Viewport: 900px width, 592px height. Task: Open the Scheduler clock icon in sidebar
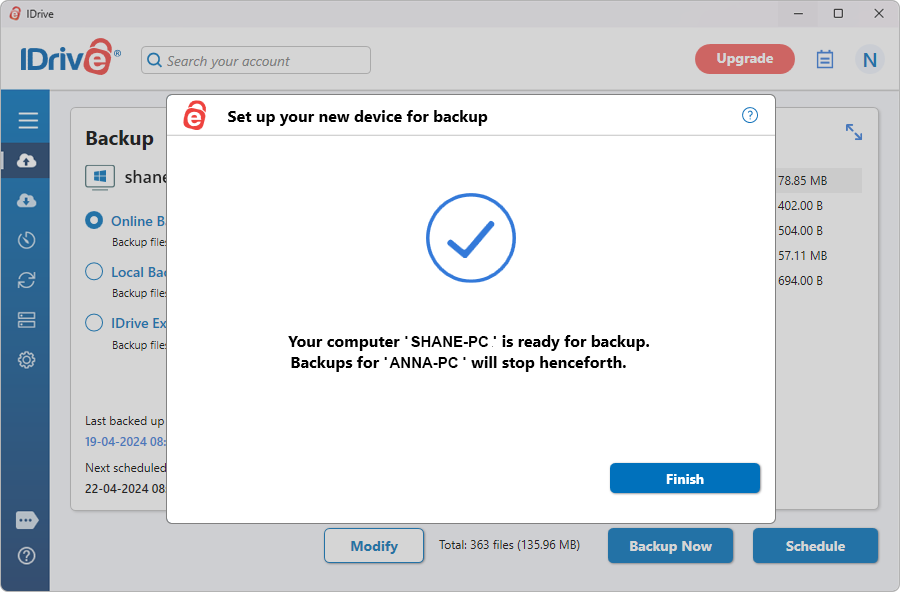(x=27, y=240)
